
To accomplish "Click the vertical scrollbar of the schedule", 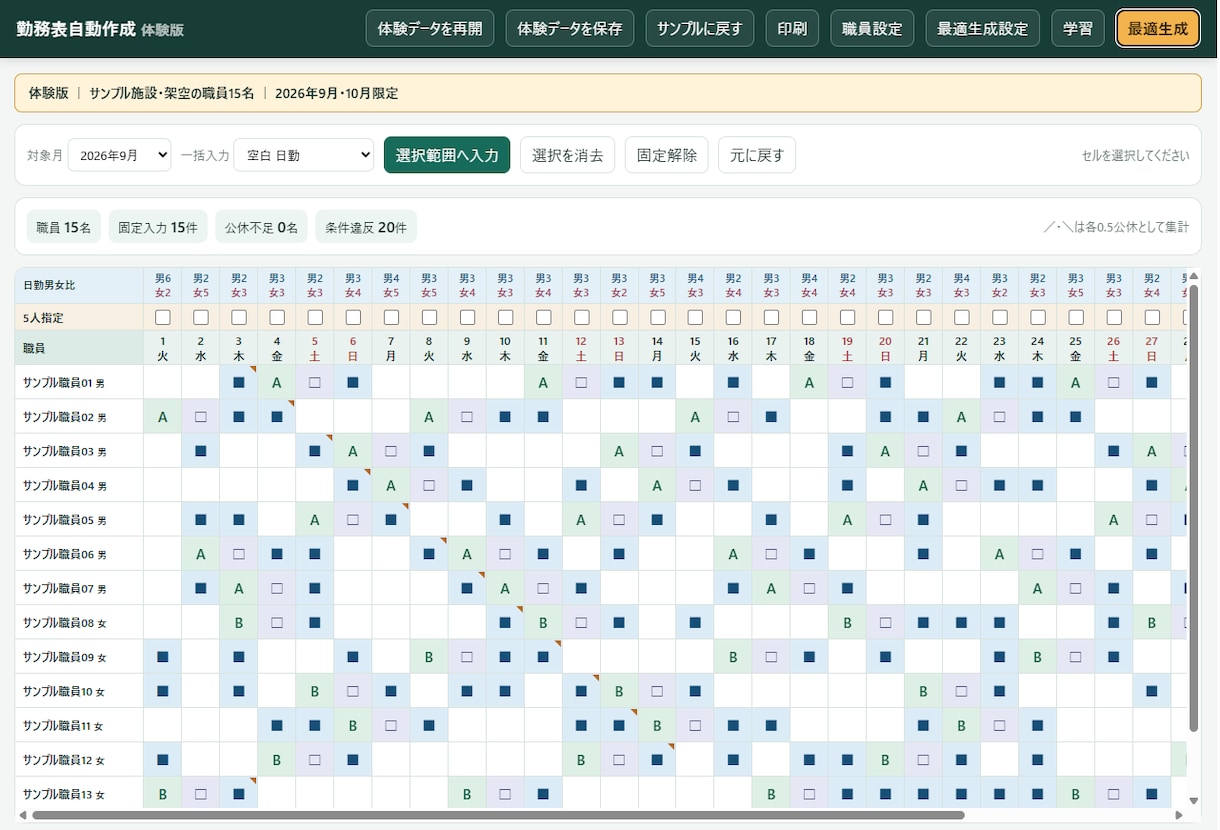I will (x=1192, y=508).
